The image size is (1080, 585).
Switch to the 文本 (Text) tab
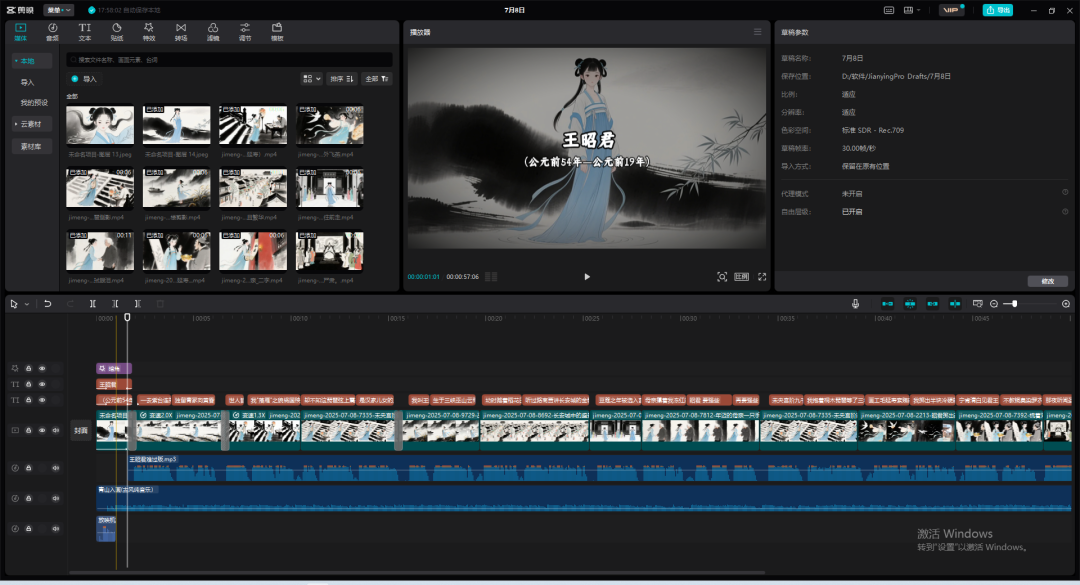[84, 31]
